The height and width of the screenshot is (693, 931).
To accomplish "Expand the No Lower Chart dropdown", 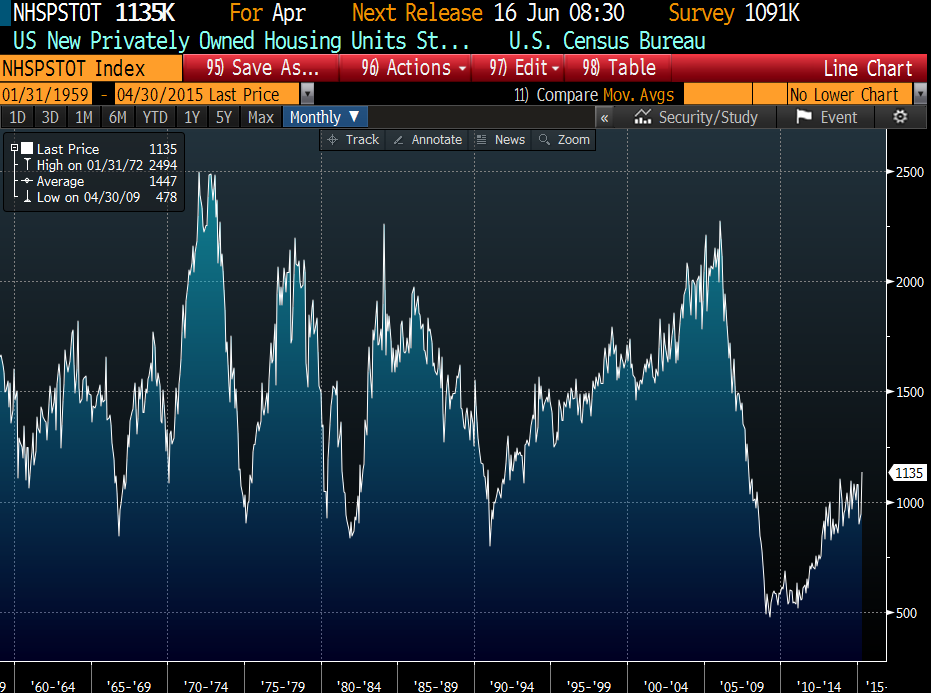I will click(920, 94).
